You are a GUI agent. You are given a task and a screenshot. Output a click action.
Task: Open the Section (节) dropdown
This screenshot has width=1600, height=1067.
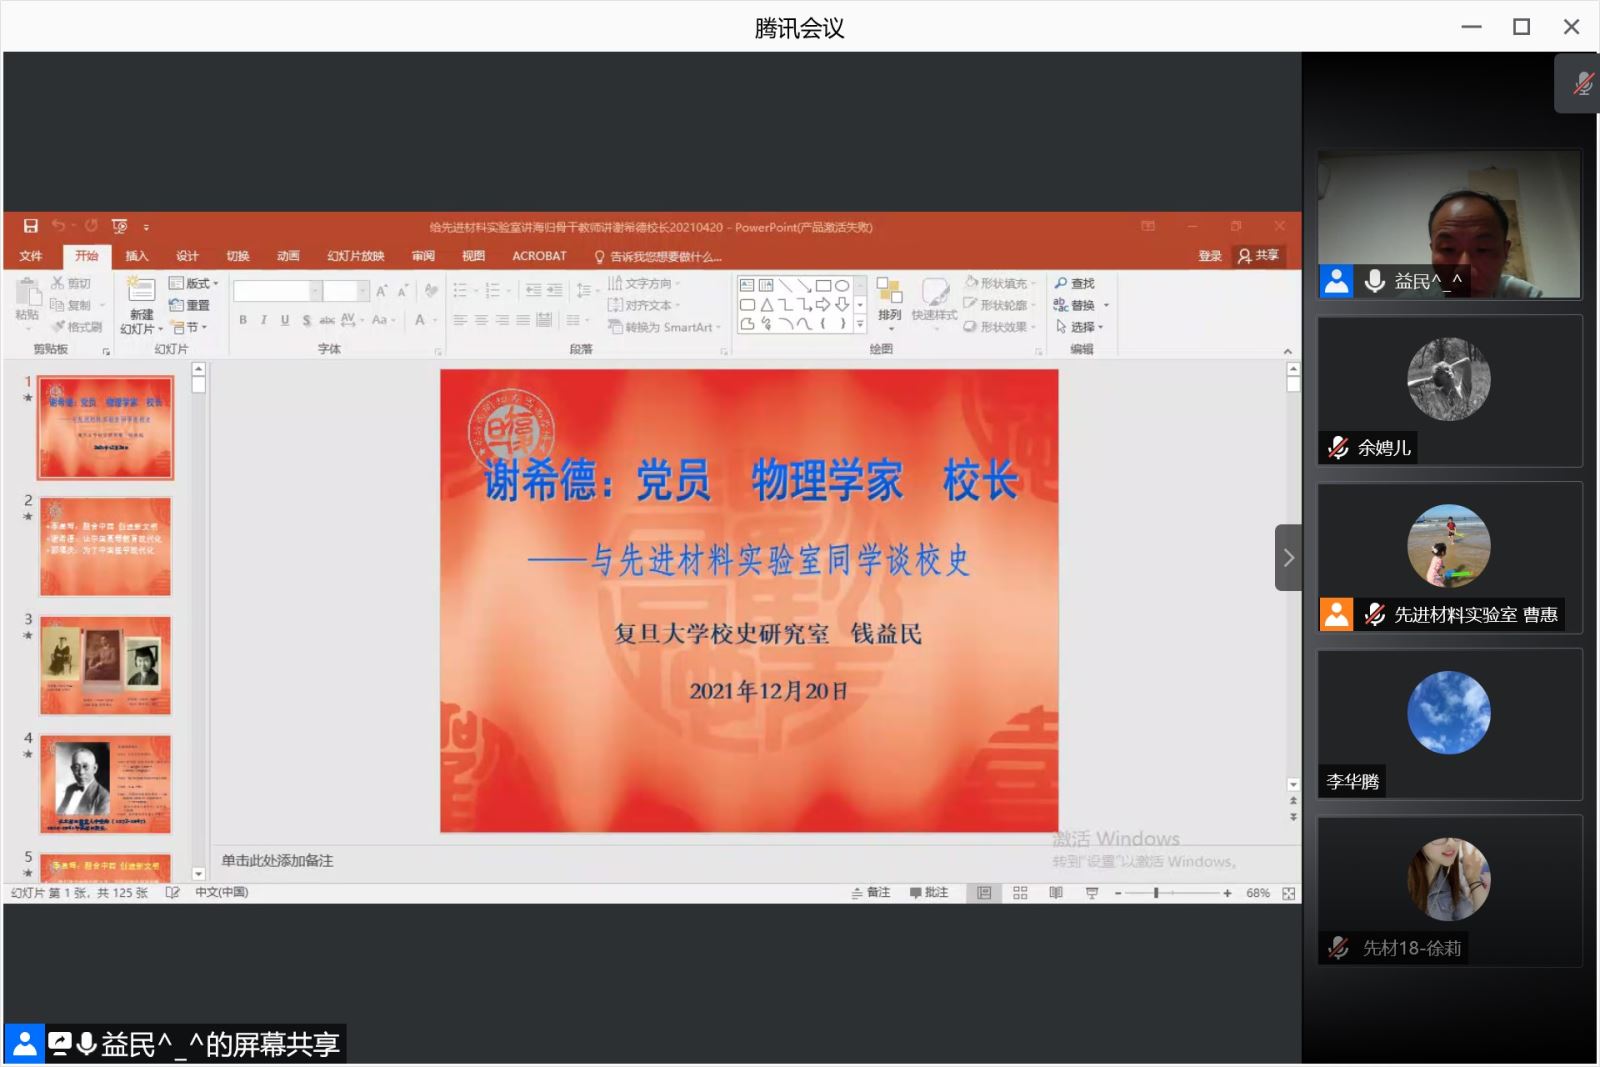tap(190, 327)
